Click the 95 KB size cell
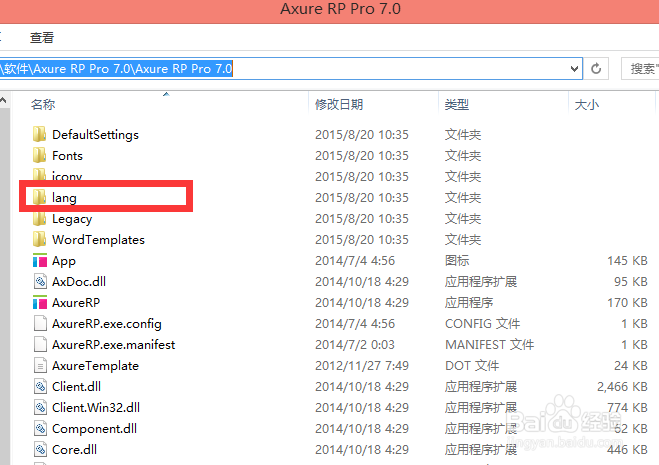Image resolution: width=659 pixels, height=465 pixels. click(x=630, y=282)
